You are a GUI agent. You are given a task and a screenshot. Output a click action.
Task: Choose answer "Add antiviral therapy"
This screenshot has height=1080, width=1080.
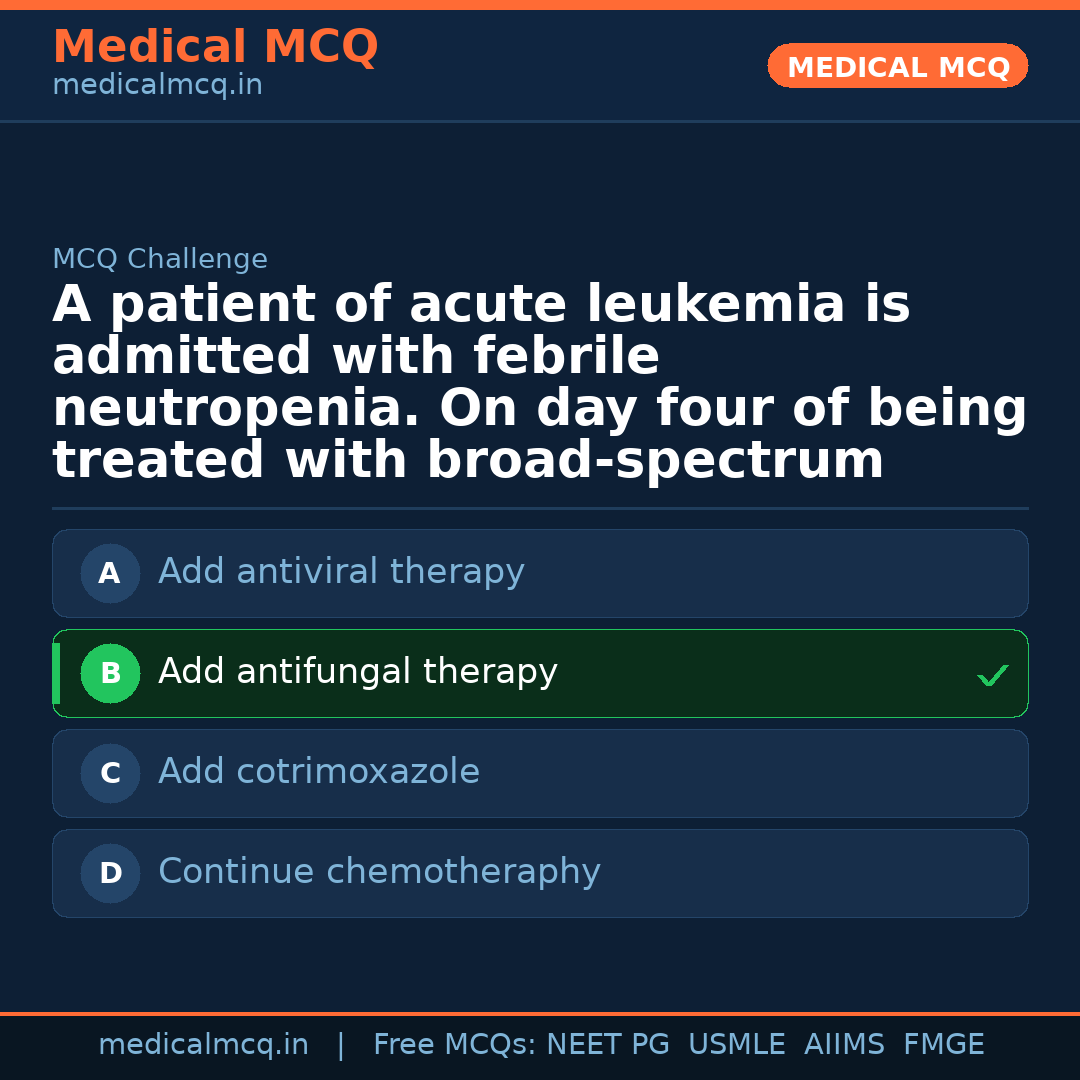(x=341, y=572)
